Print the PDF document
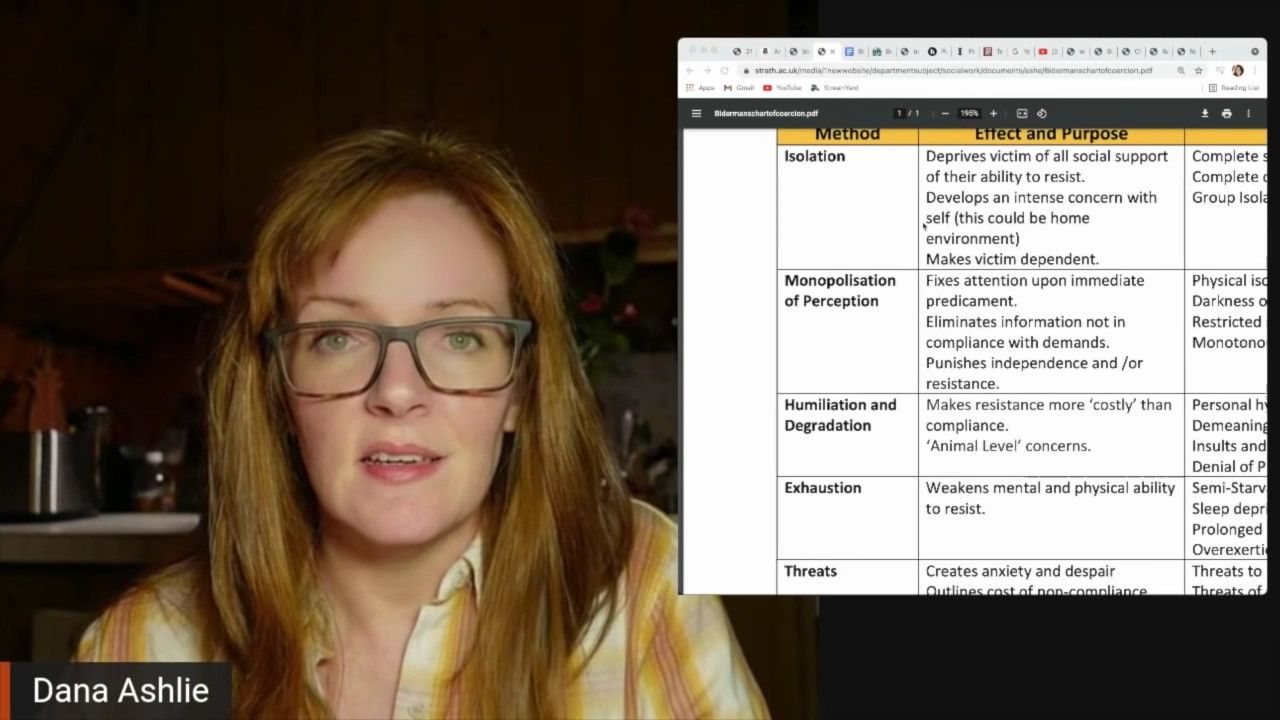The width and height of the screenshot is (1280, 720). tap(1226, 114)
